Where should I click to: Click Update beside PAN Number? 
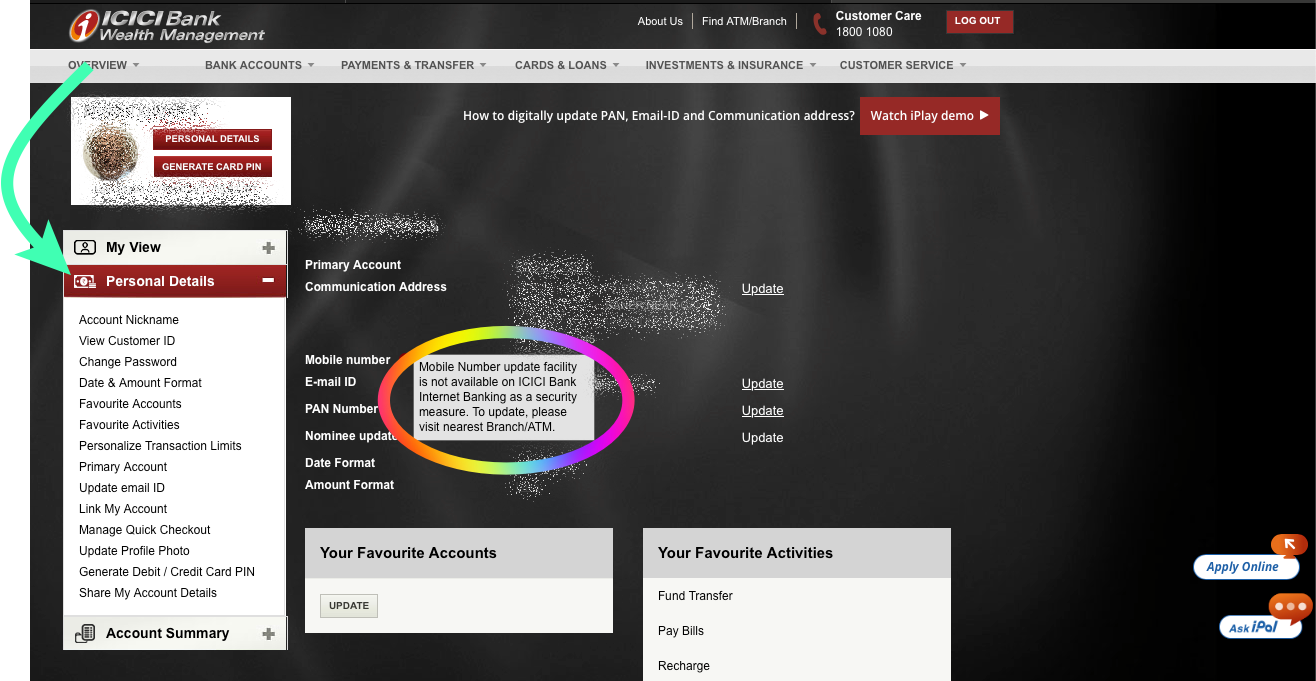762,410
